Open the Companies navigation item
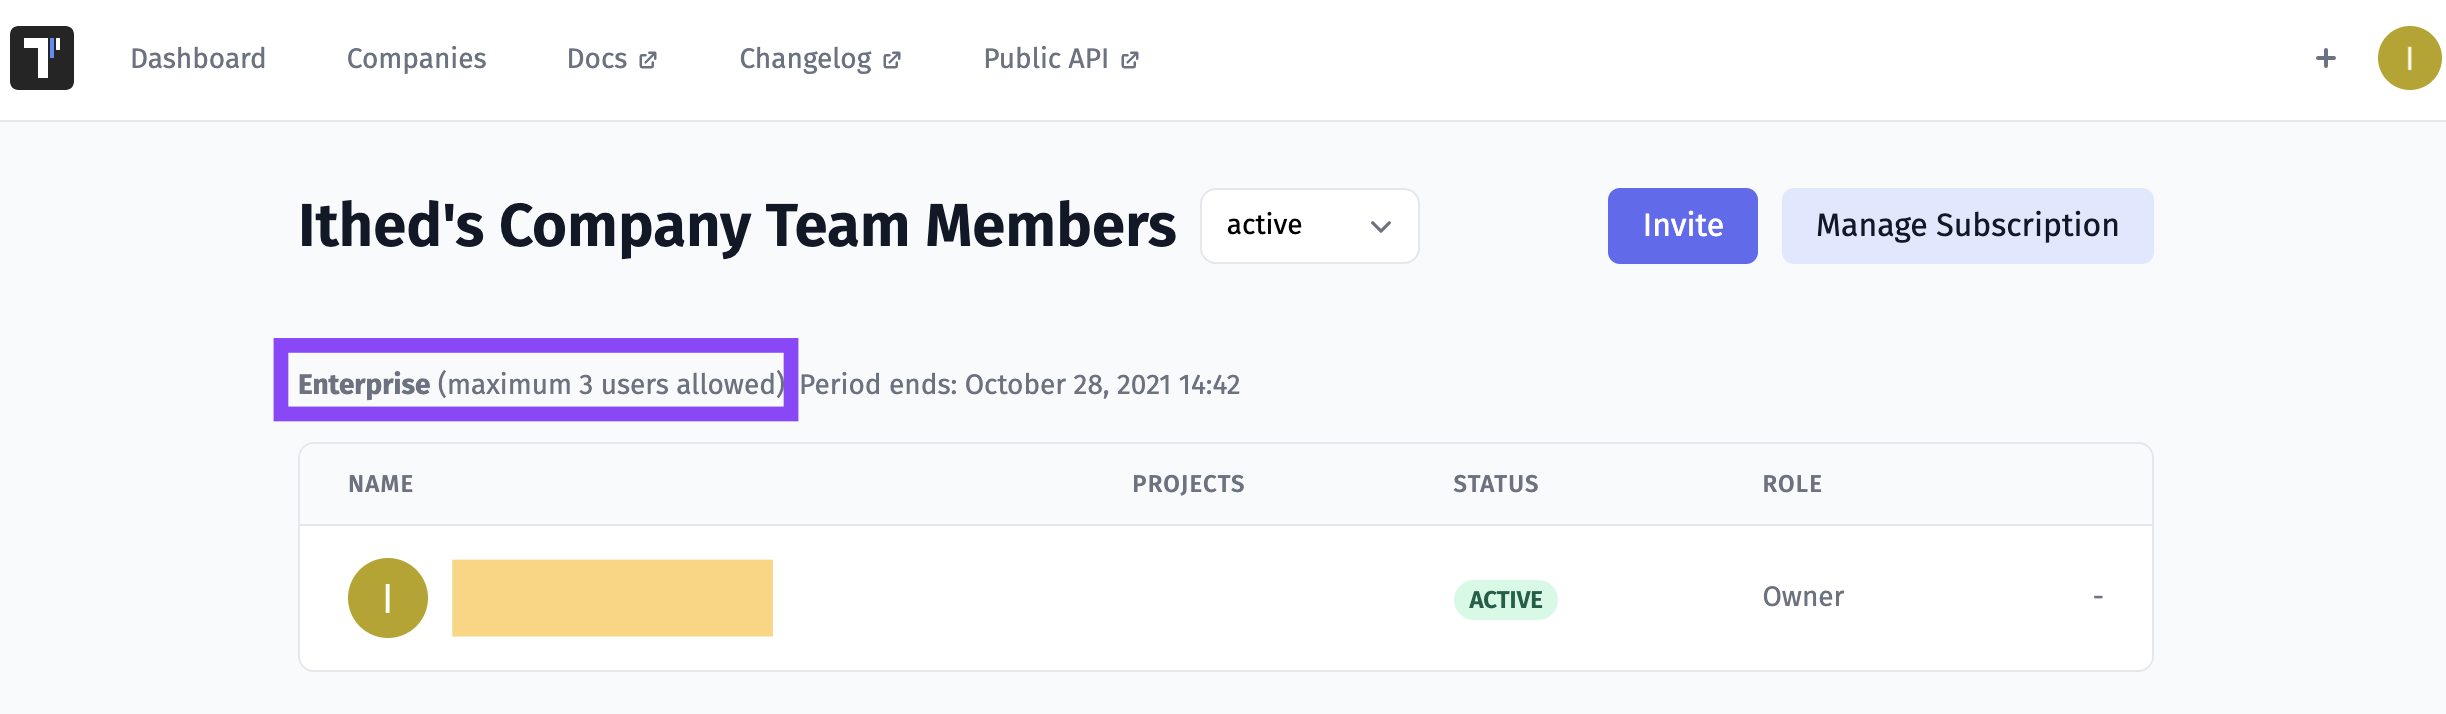The height and width of the screenshot is (714, 2446). pyautogui.click(x=416, y=58)
